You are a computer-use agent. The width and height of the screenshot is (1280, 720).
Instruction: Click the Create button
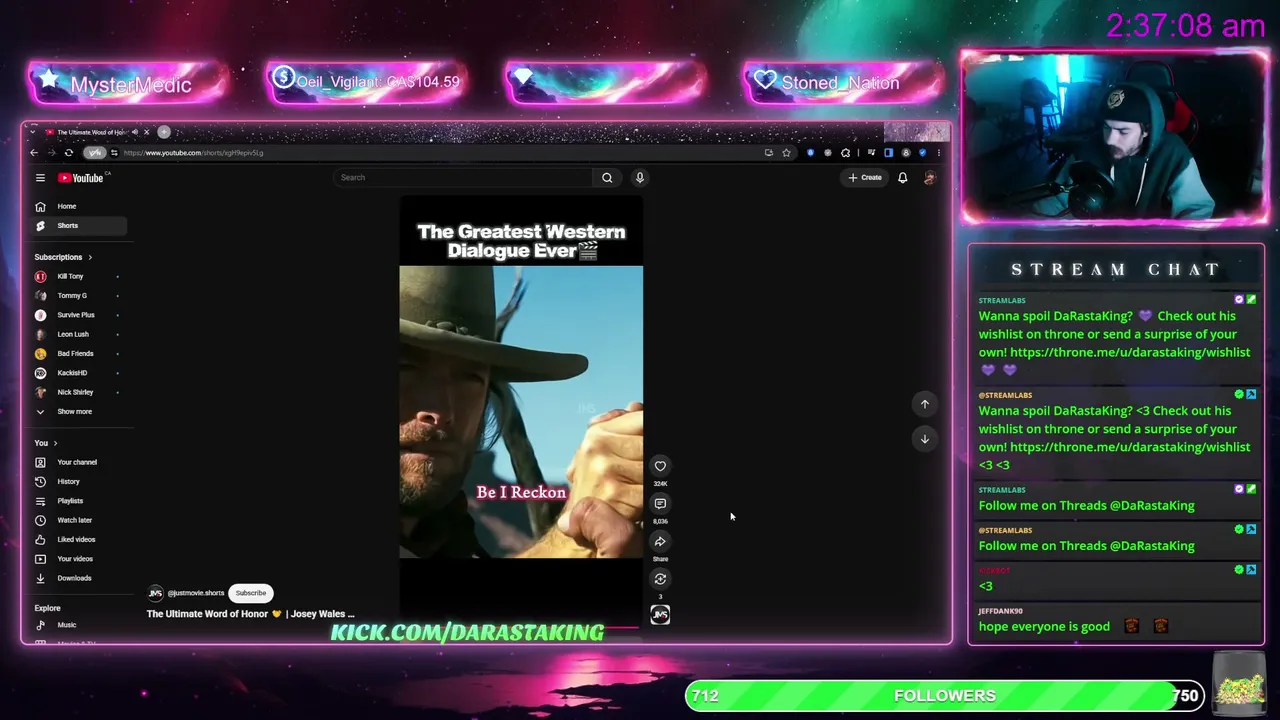865,178
